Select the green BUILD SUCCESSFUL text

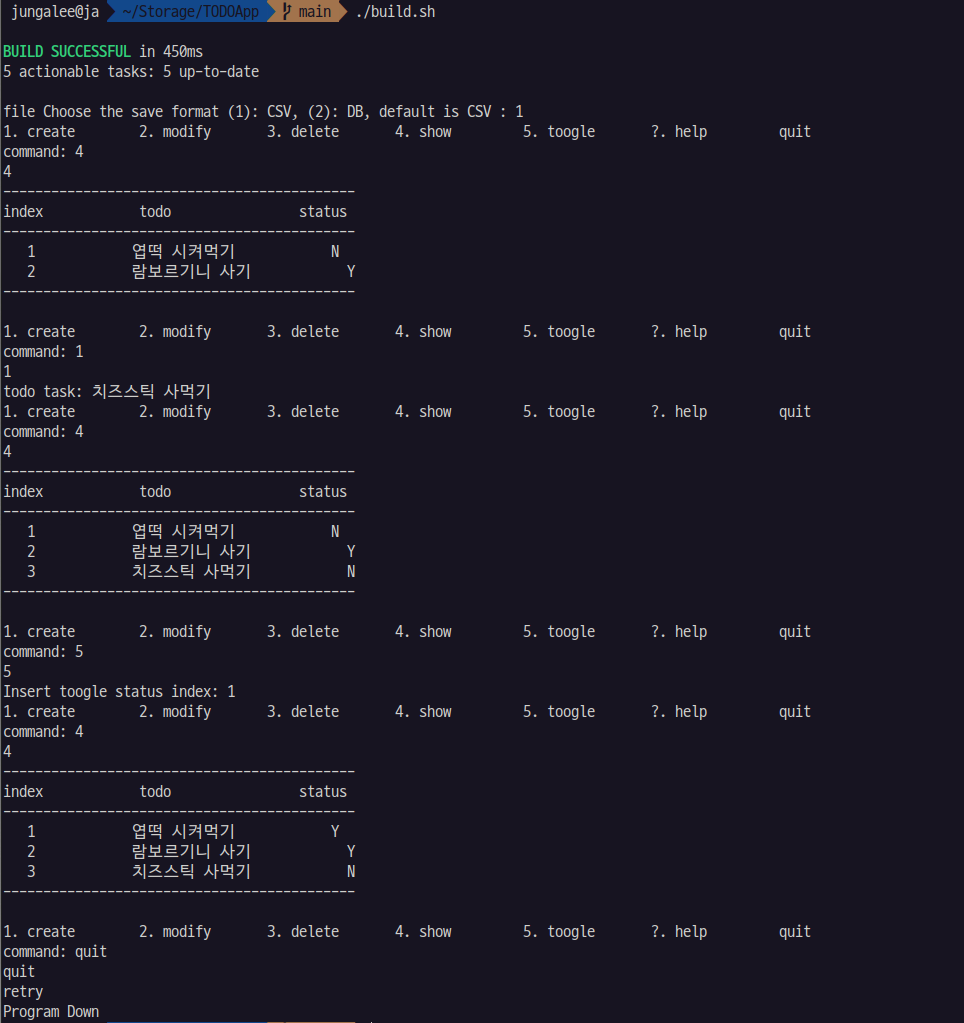click(67, 52)
